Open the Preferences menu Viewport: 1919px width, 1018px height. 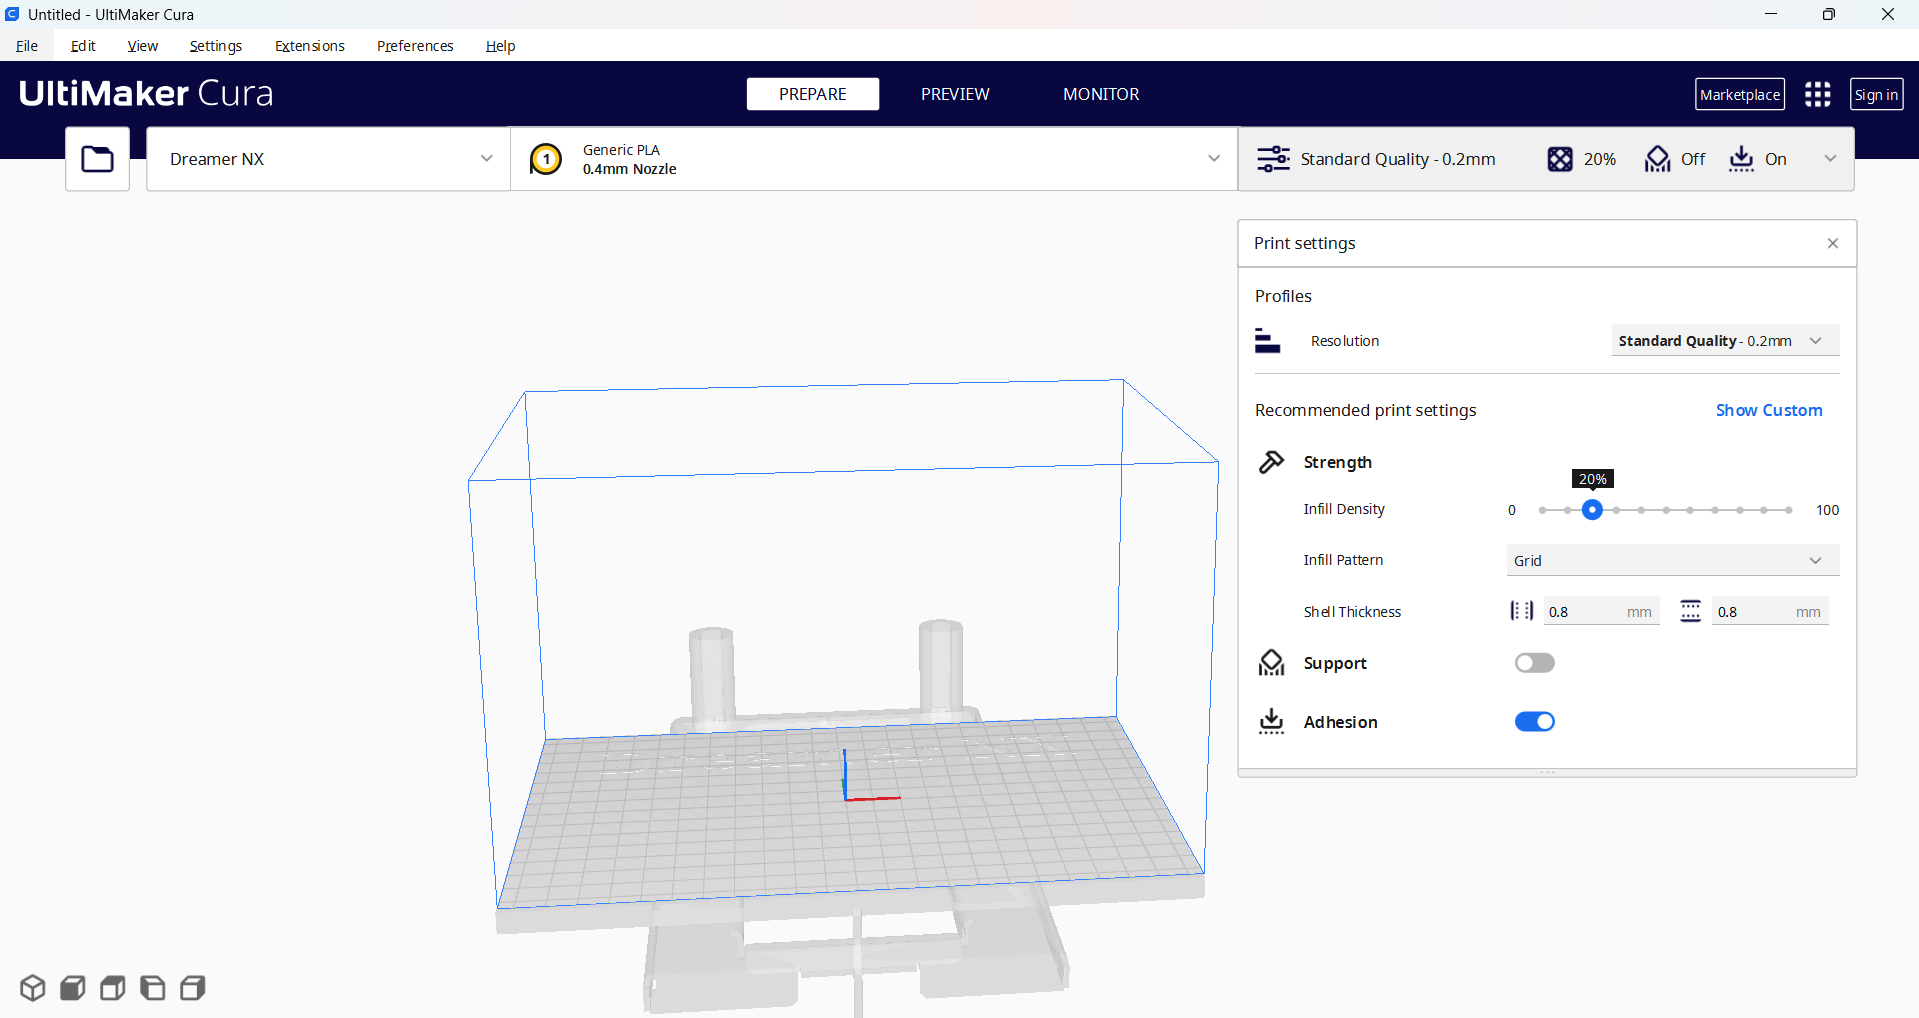415,46
